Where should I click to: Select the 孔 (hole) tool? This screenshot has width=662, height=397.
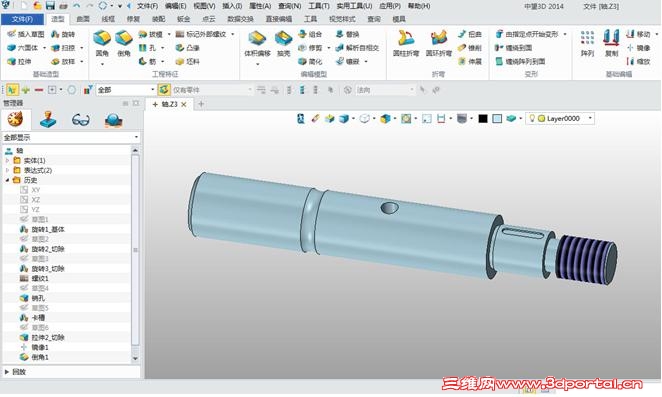[x=148, y=48]
